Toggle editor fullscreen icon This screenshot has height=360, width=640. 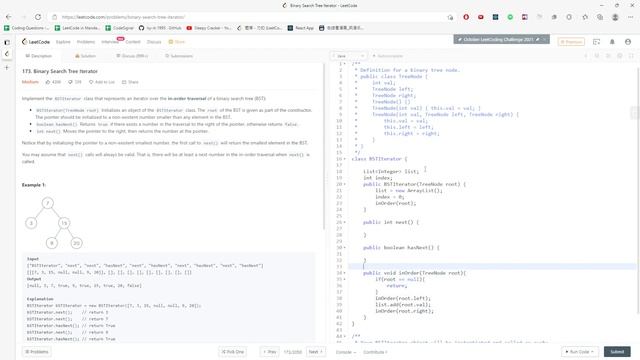tap(631, 56)
